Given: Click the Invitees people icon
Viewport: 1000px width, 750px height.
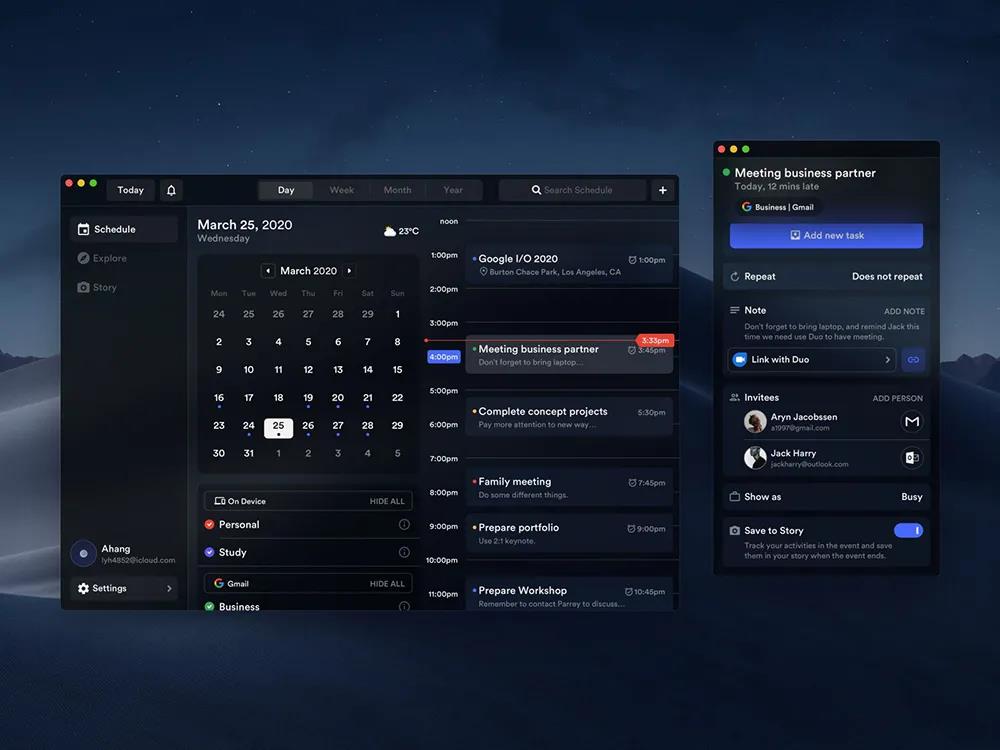Looking at the screenshot, I should click(x=735, y=397).
